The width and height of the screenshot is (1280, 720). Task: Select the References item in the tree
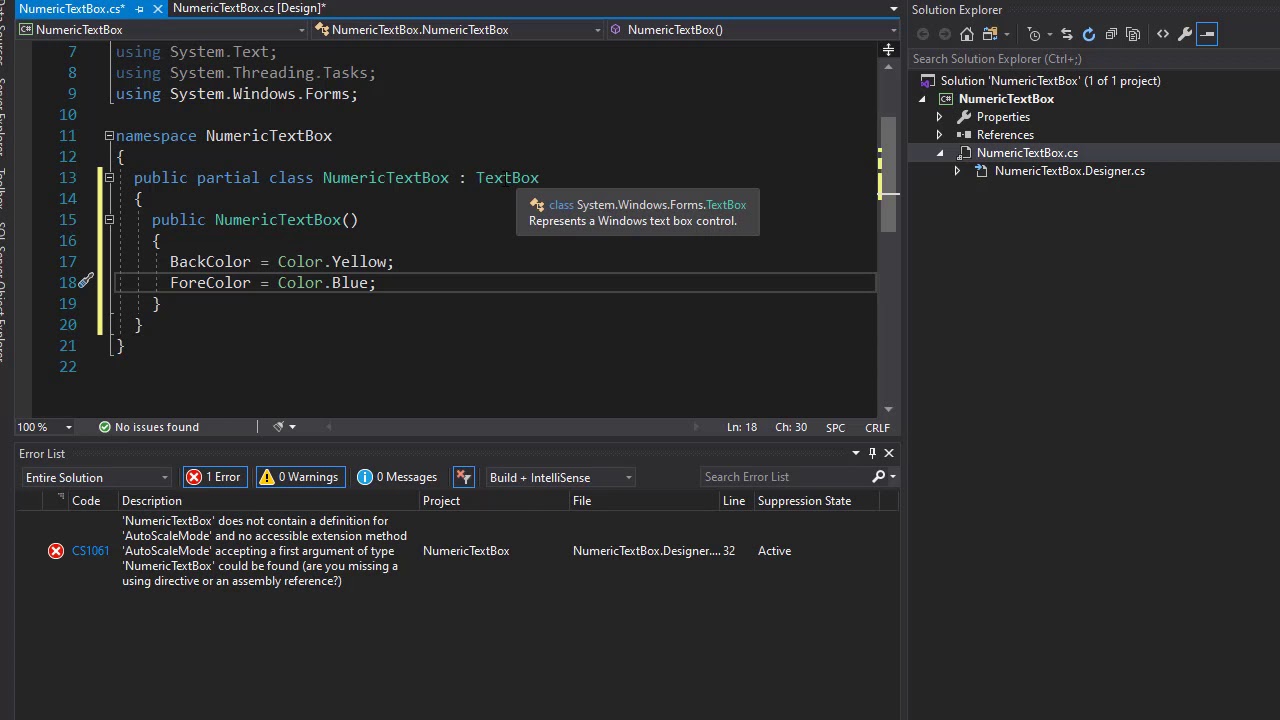1005,135
